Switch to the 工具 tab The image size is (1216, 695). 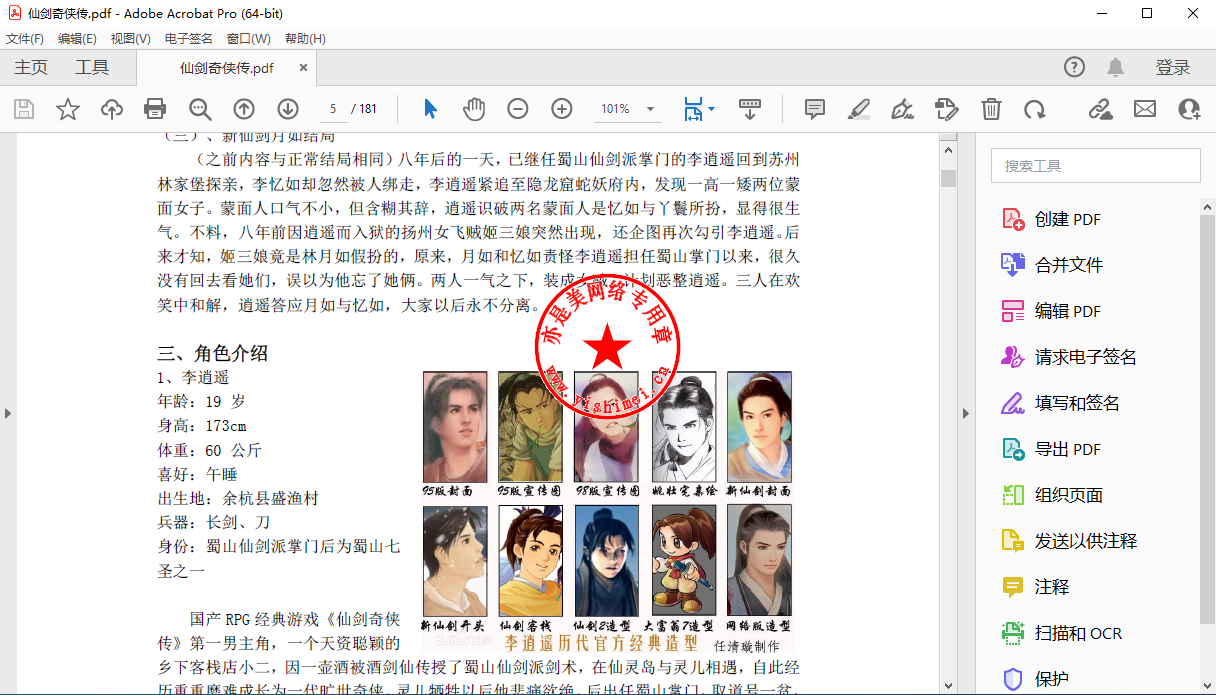tap(92, 68)
